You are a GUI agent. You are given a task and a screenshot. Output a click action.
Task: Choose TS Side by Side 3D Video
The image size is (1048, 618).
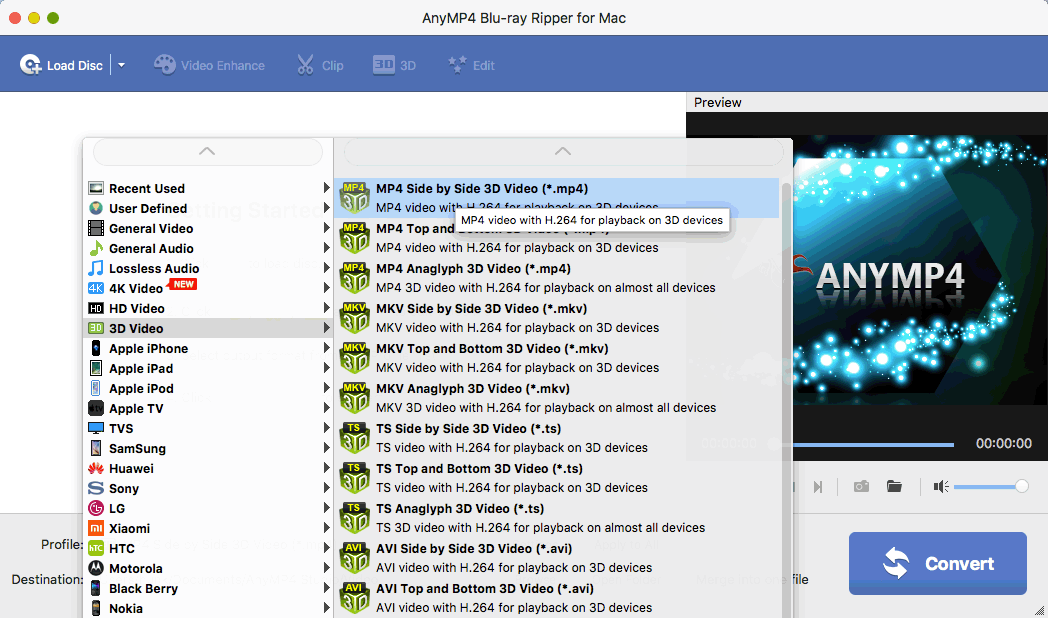(557, 438)
